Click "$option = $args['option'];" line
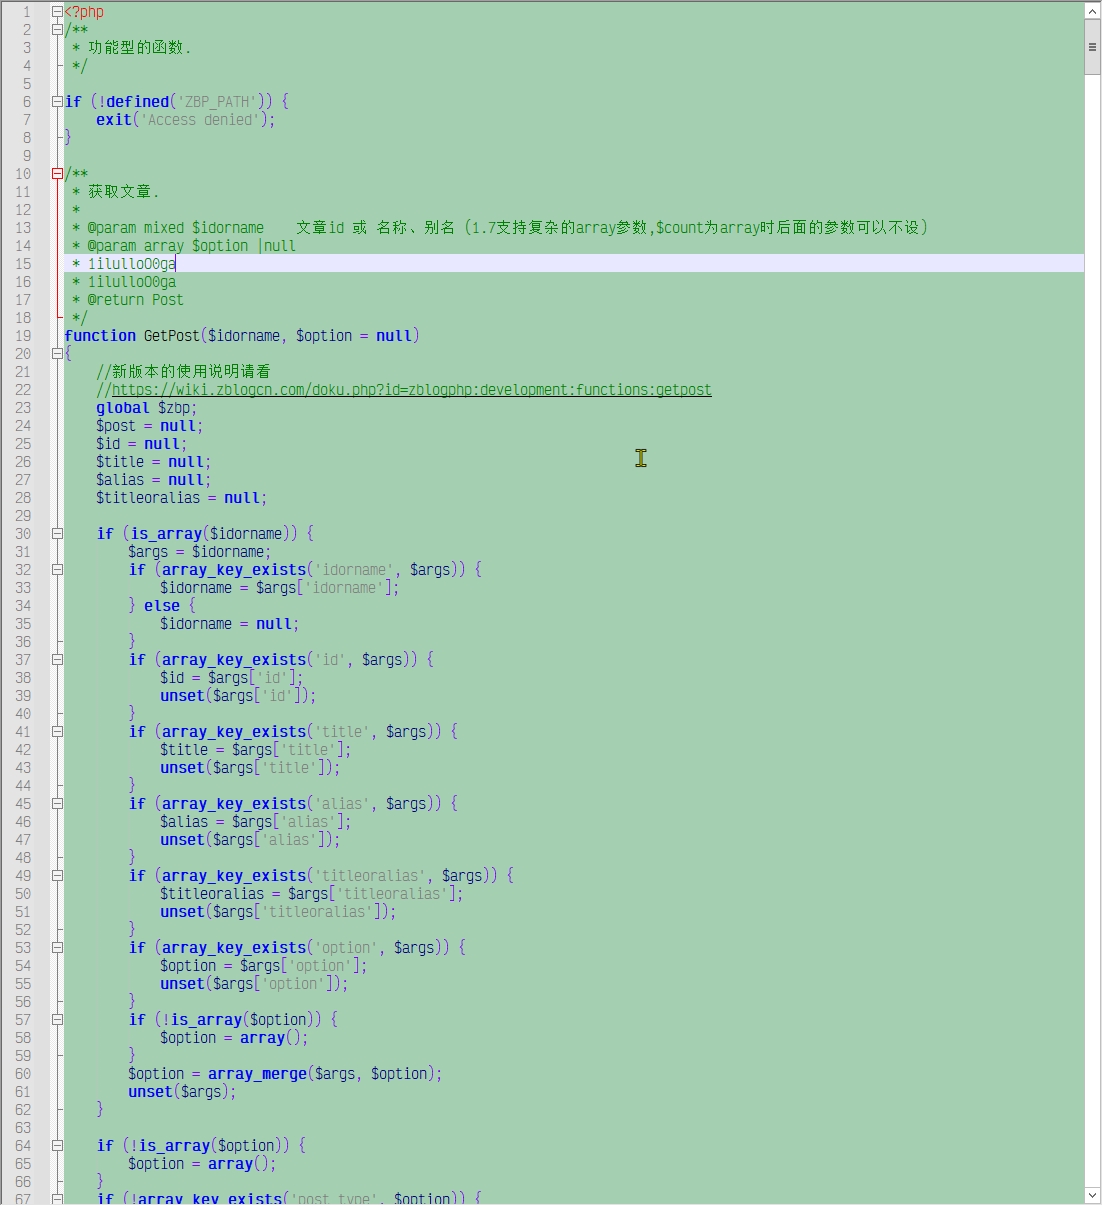This screenshot has height=1206, width=1103. [x=264, y=966]
